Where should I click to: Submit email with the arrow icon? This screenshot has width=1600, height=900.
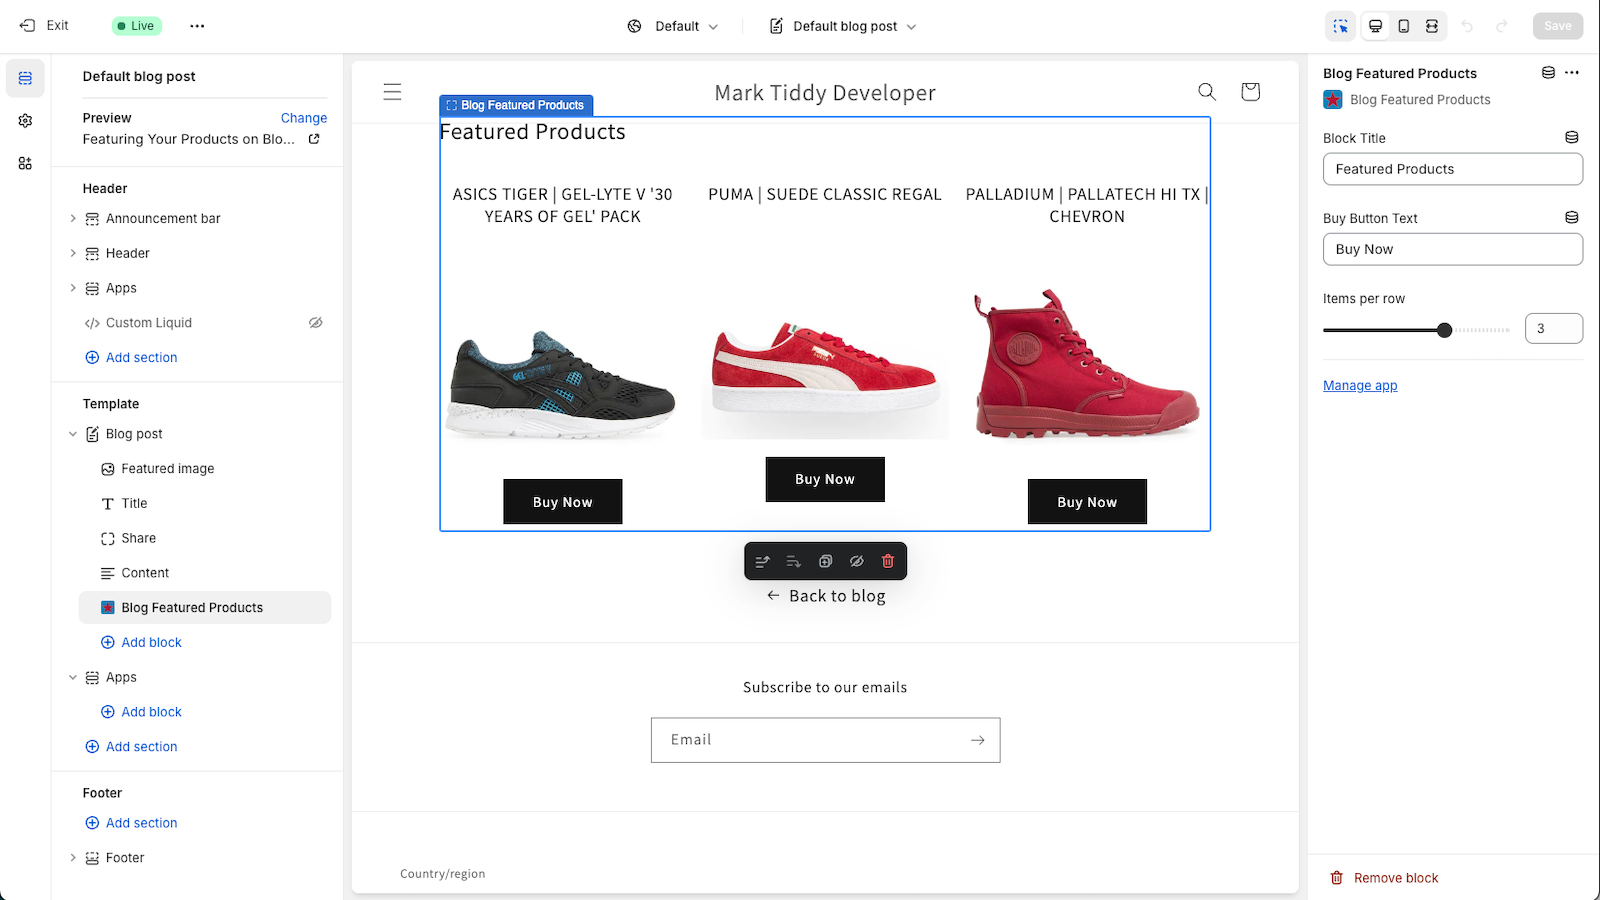[978, 740]
